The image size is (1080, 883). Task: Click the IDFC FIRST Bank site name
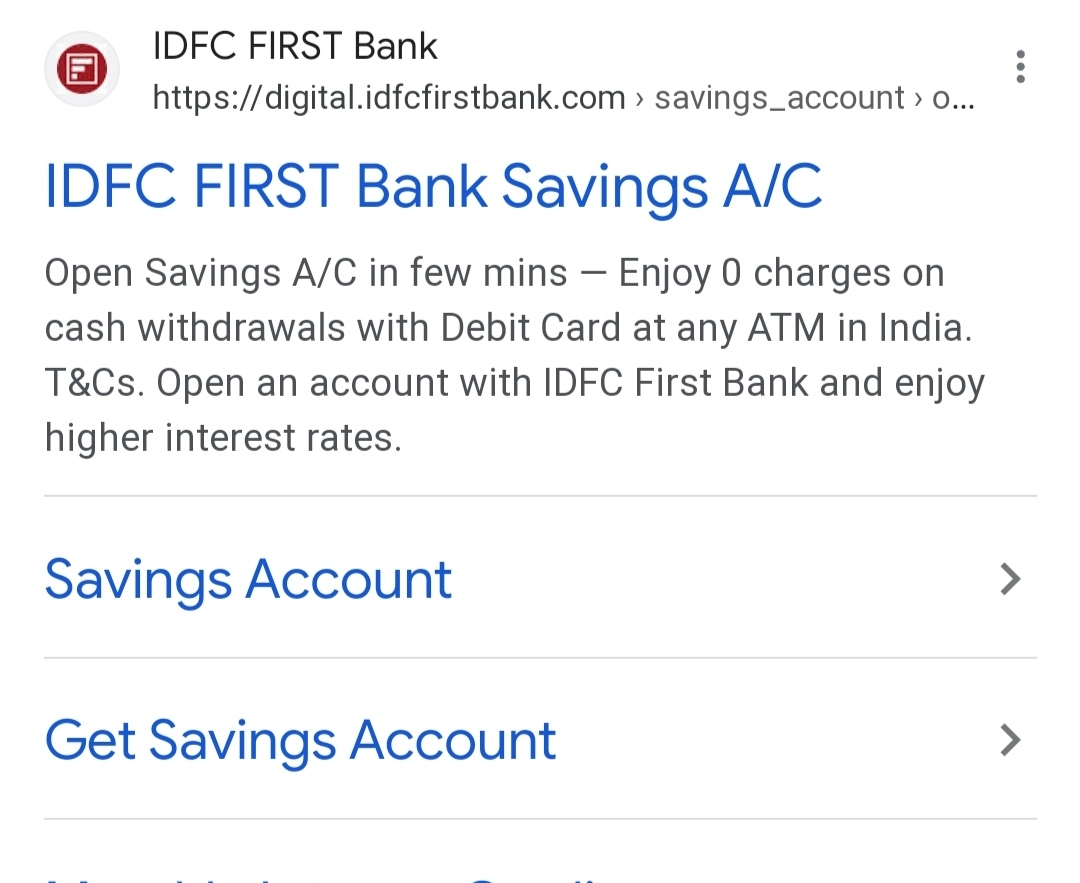tap(295, 46)
